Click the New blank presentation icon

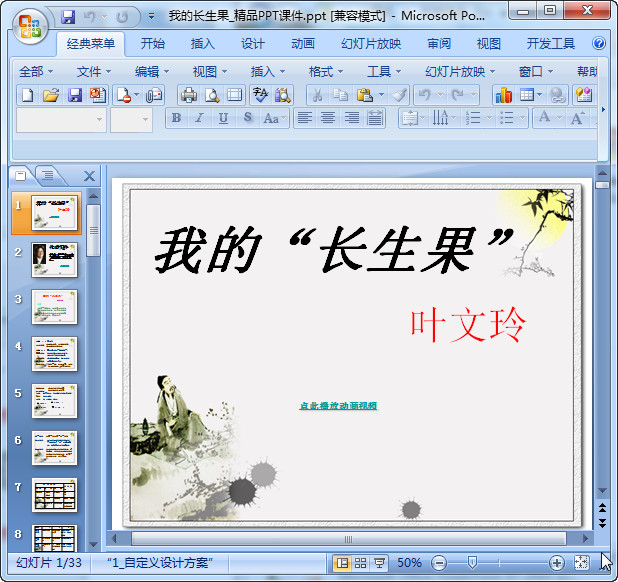pos(28,95)
